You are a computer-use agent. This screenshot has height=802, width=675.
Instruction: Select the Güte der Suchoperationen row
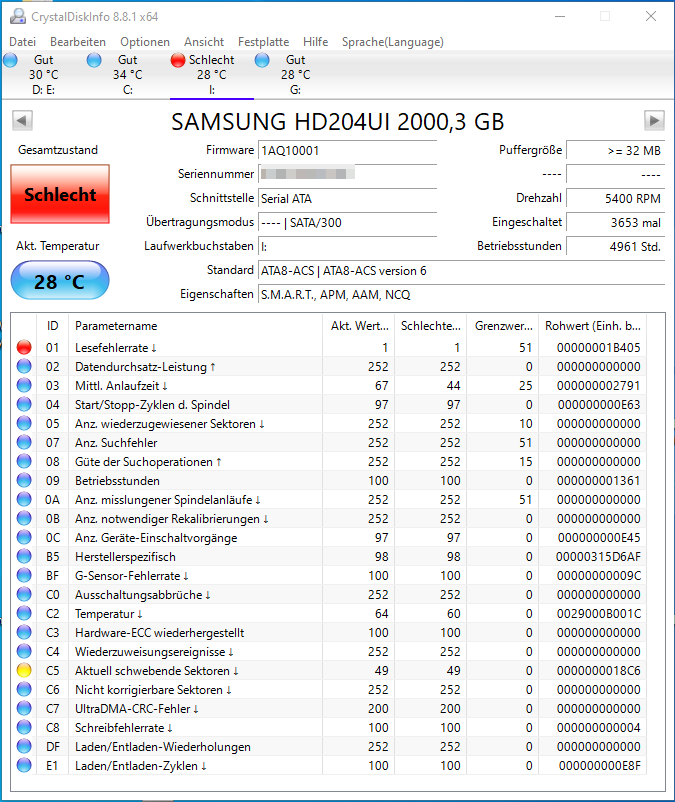click(x=329, y=462)
